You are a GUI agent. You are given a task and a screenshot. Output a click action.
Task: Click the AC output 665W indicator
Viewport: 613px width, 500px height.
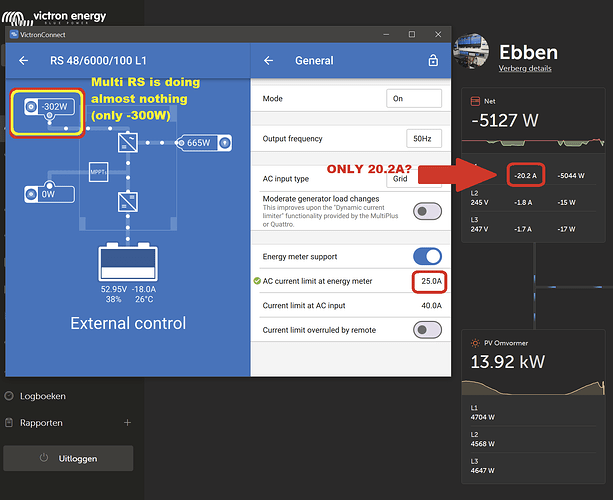[204, 143]
